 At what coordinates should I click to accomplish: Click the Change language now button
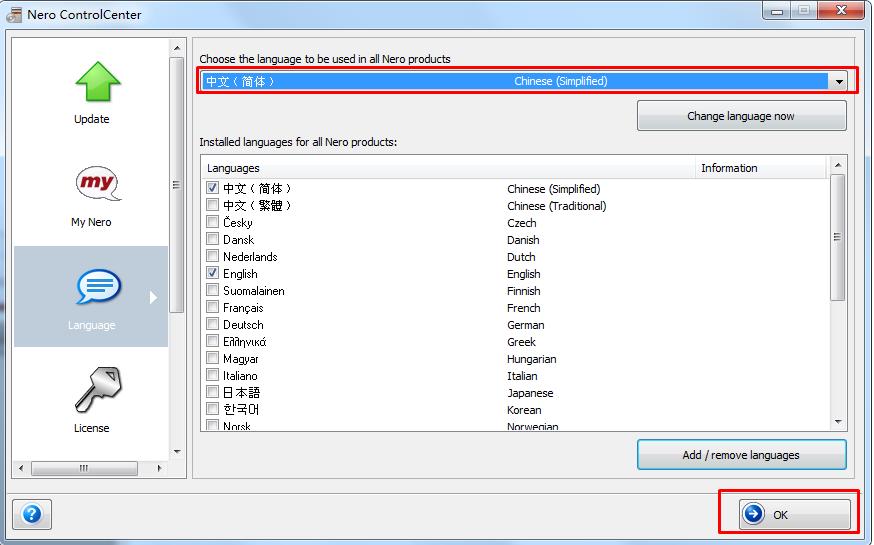[x=741, y=116]
